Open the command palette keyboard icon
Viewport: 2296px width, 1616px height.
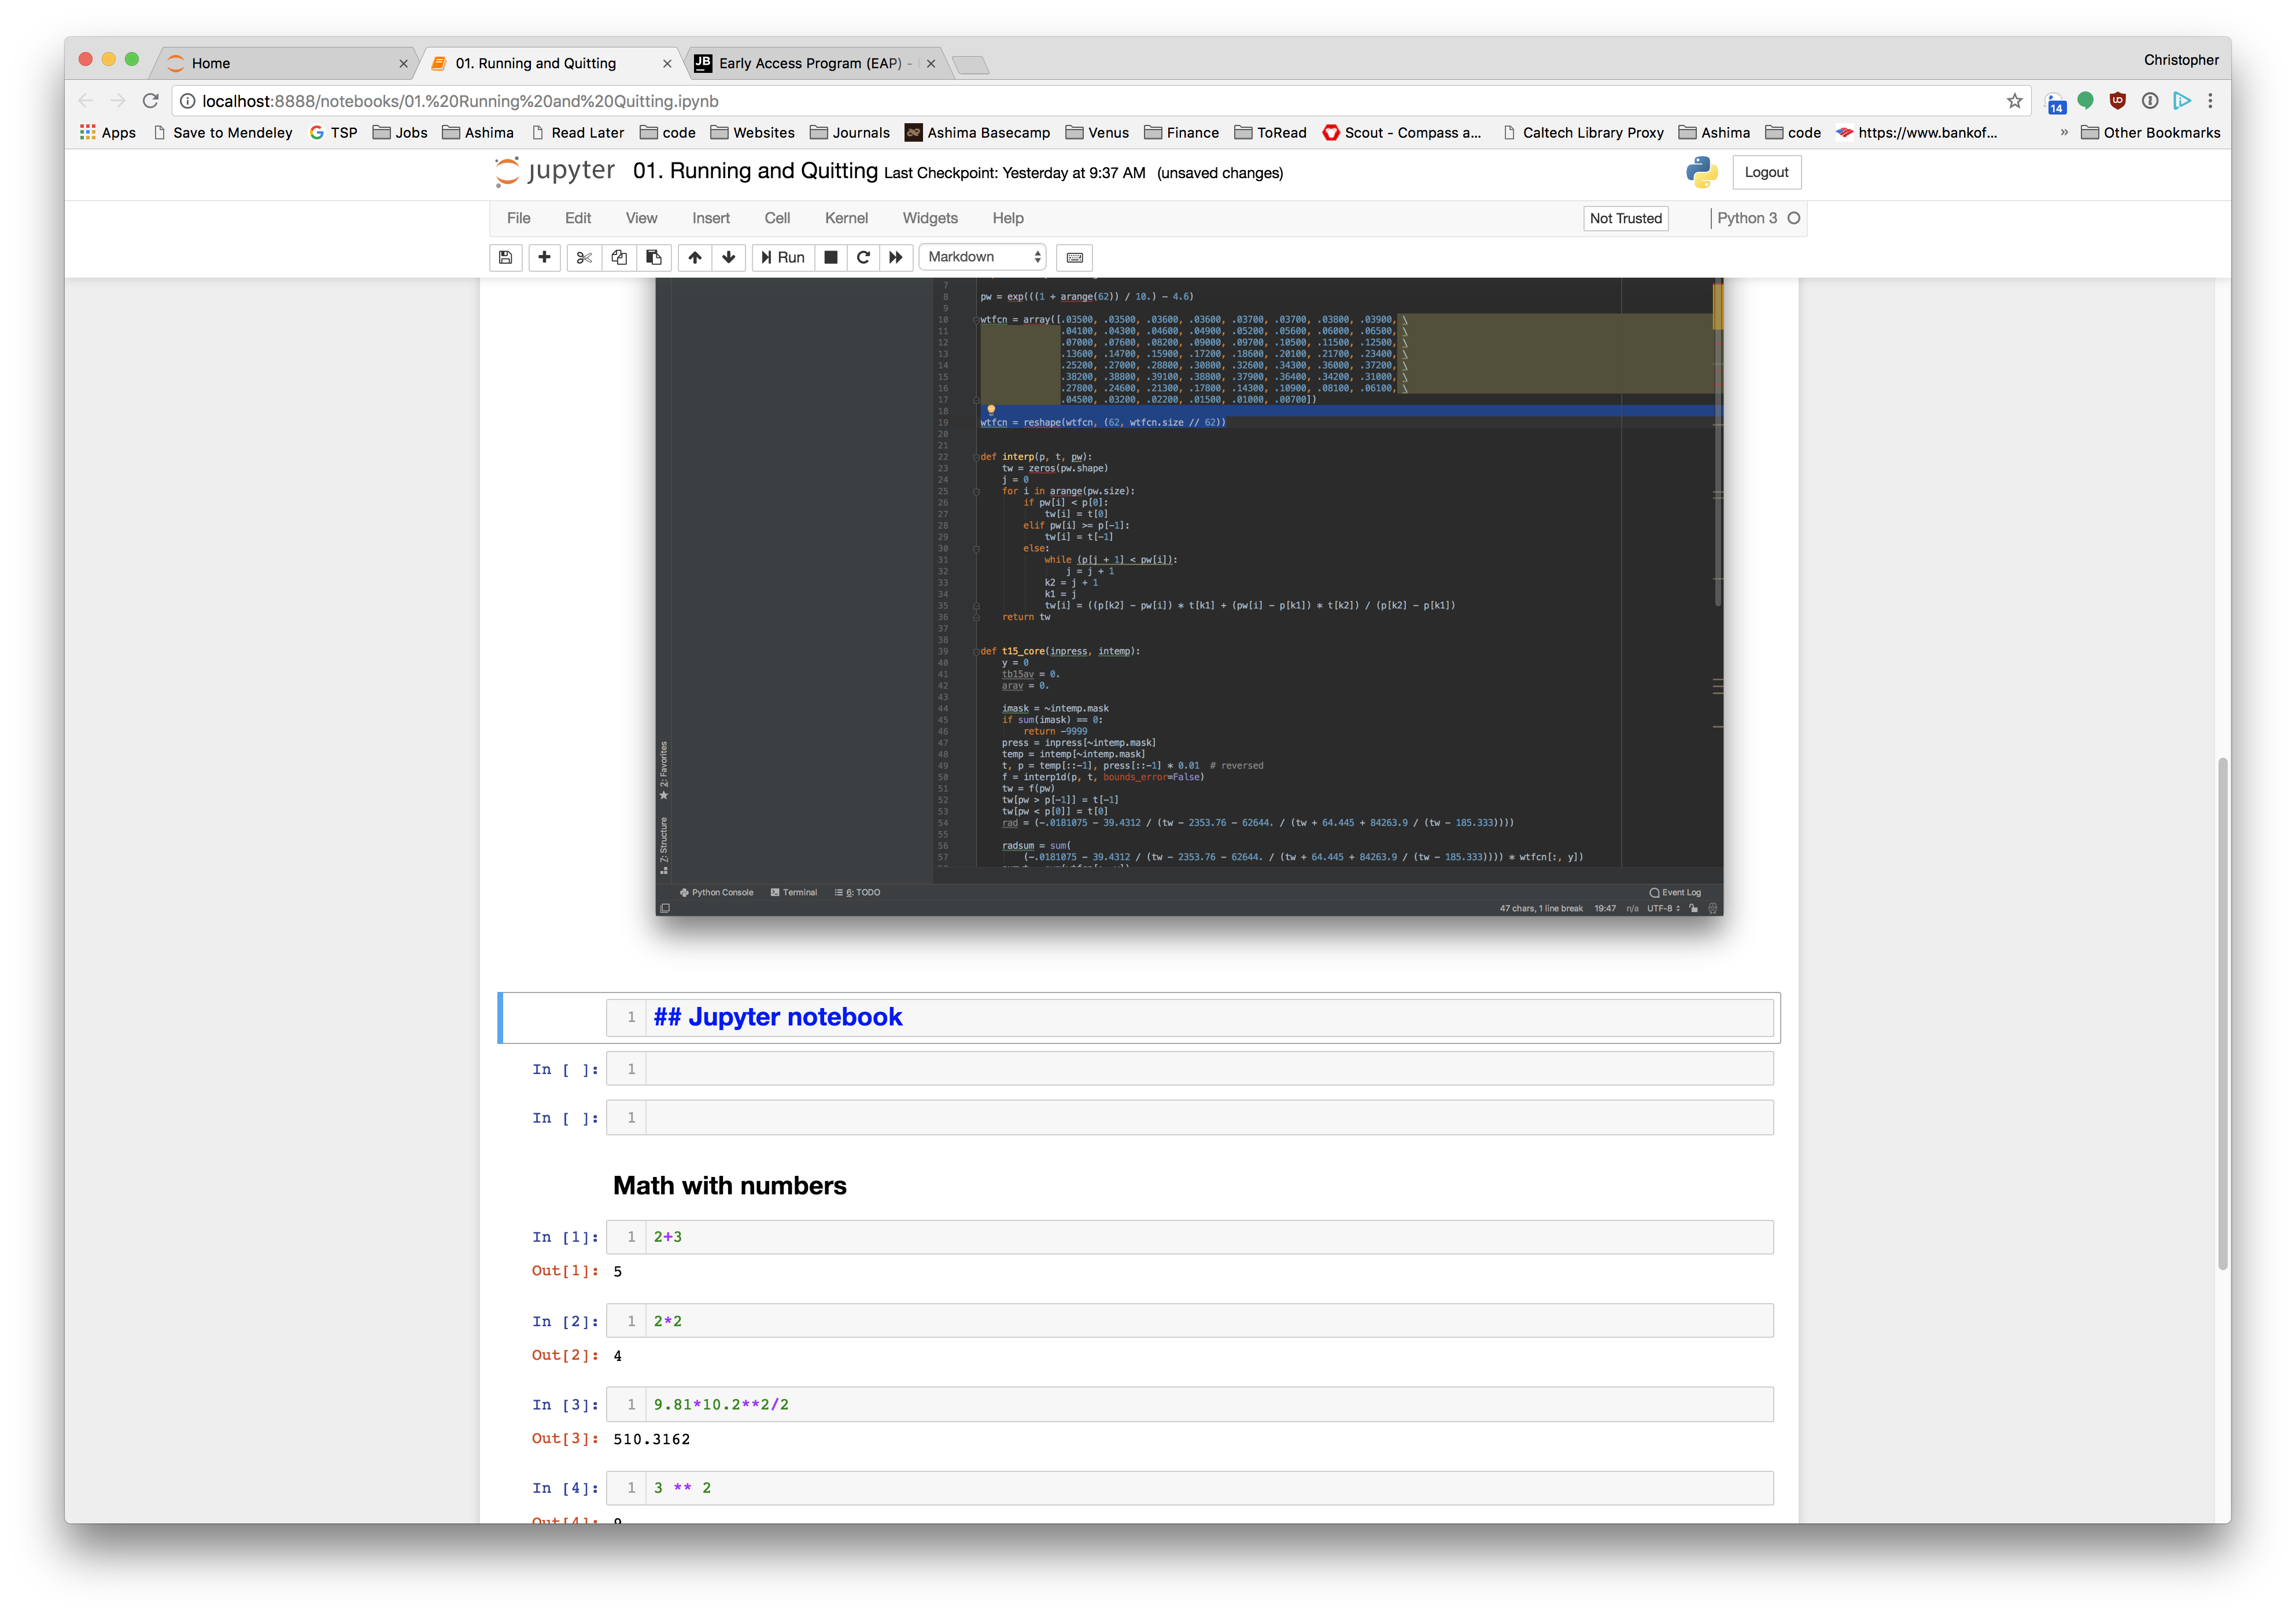pos(1075,257)
